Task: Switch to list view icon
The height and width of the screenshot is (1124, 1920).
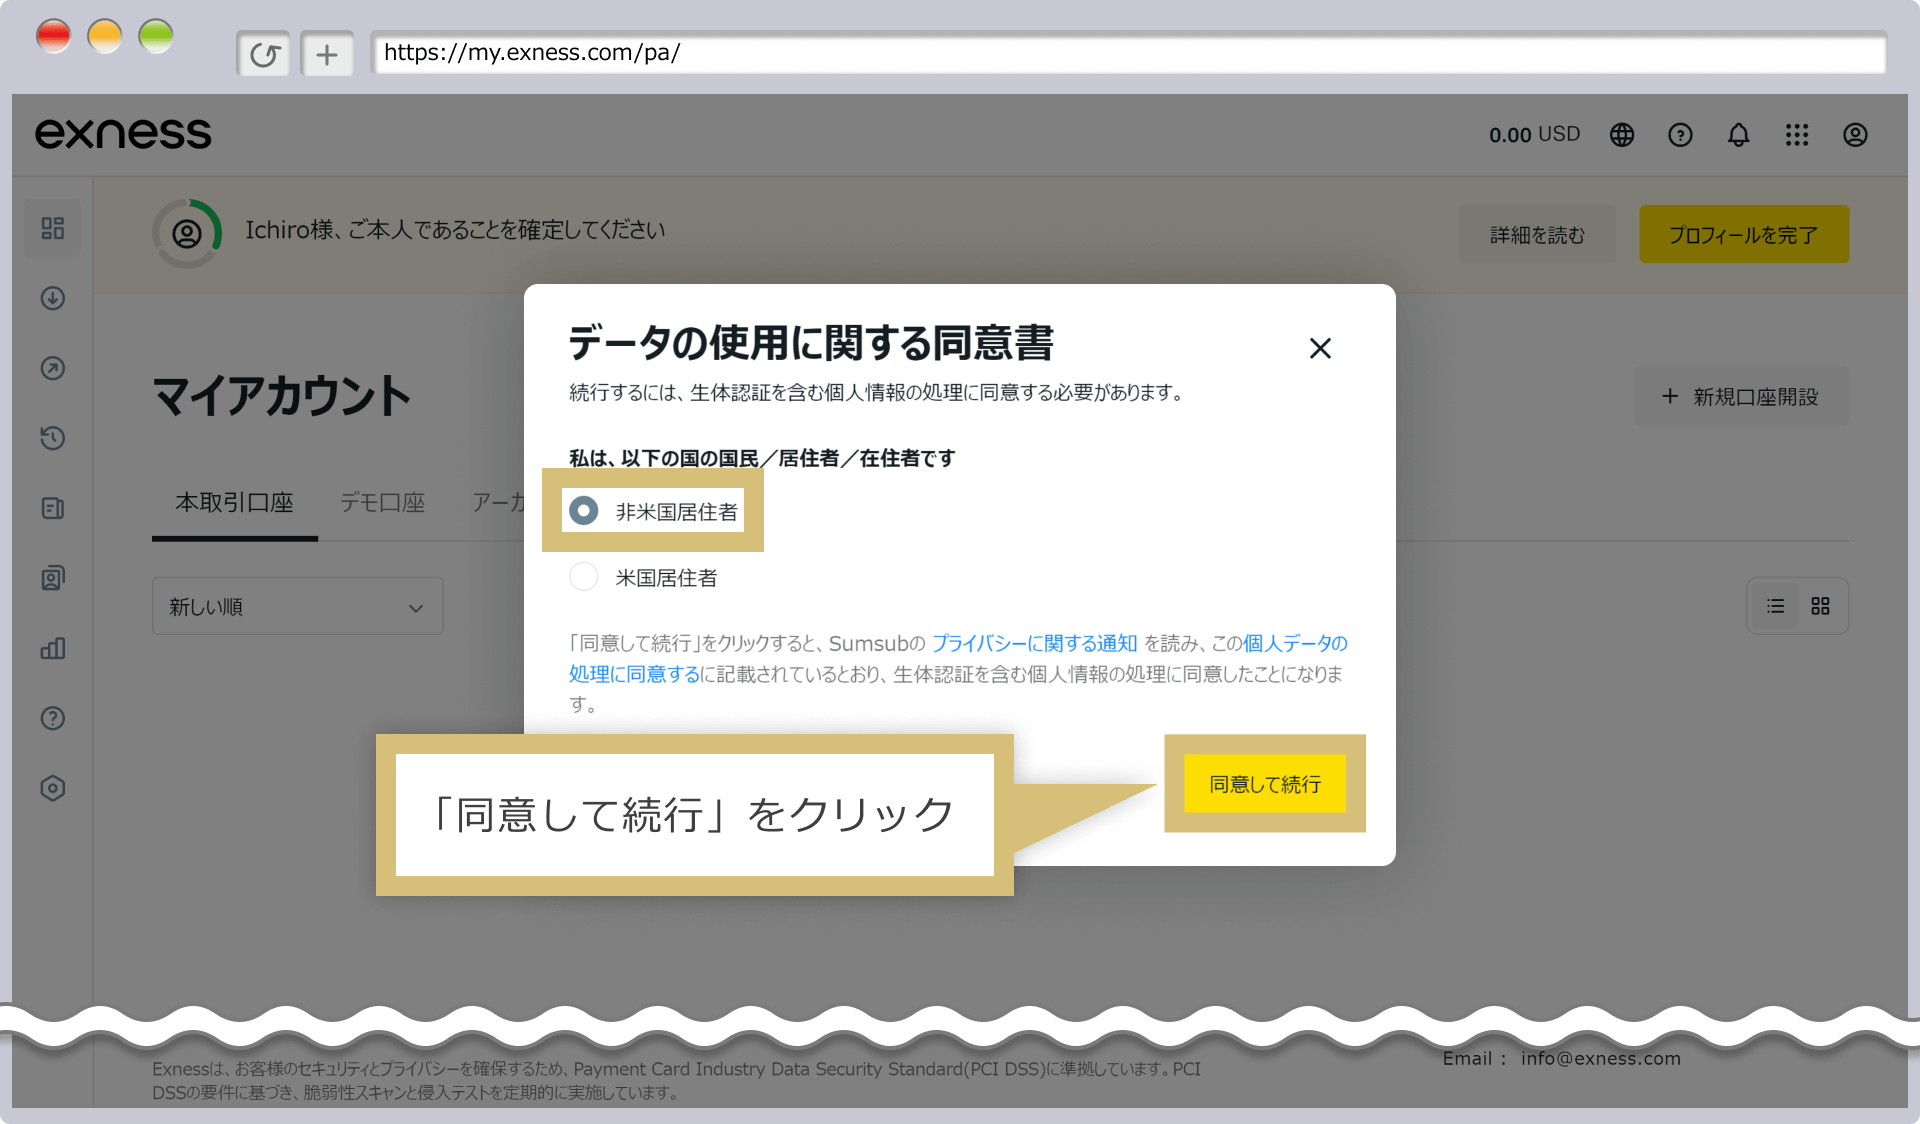Action: point(1775,606)
